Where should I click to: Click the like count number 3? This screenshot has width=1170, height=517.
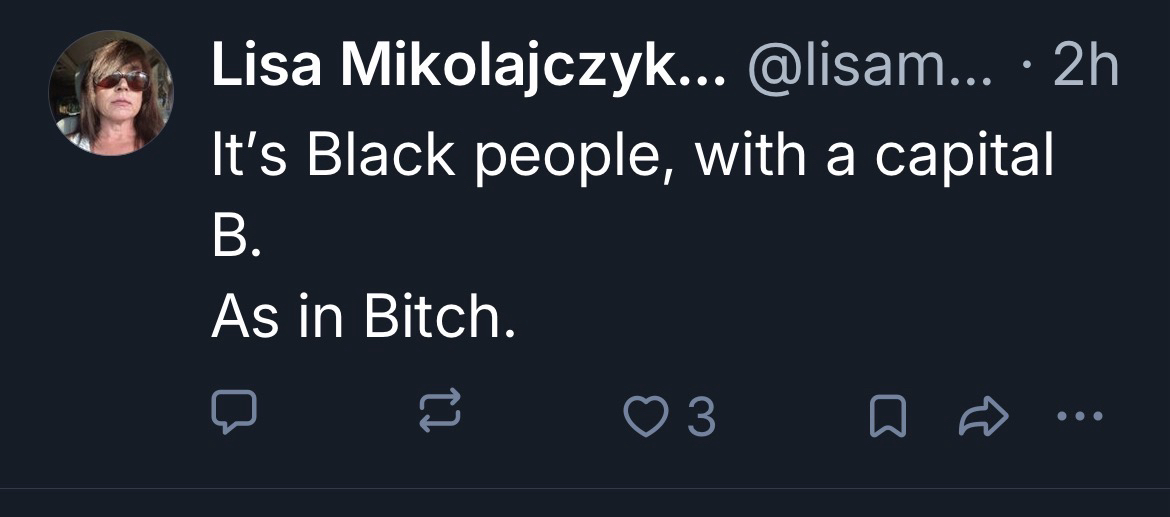(x=702, y=416)
